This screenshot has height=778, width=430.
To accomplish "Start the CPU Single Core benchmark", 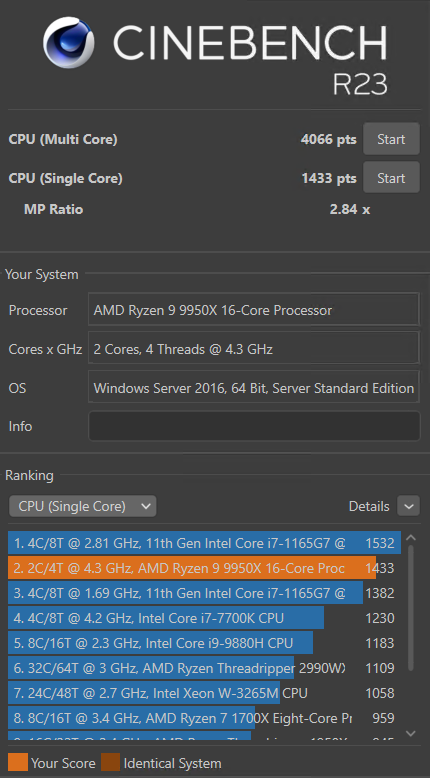I will pyautogui.click(x=391, y=178).
